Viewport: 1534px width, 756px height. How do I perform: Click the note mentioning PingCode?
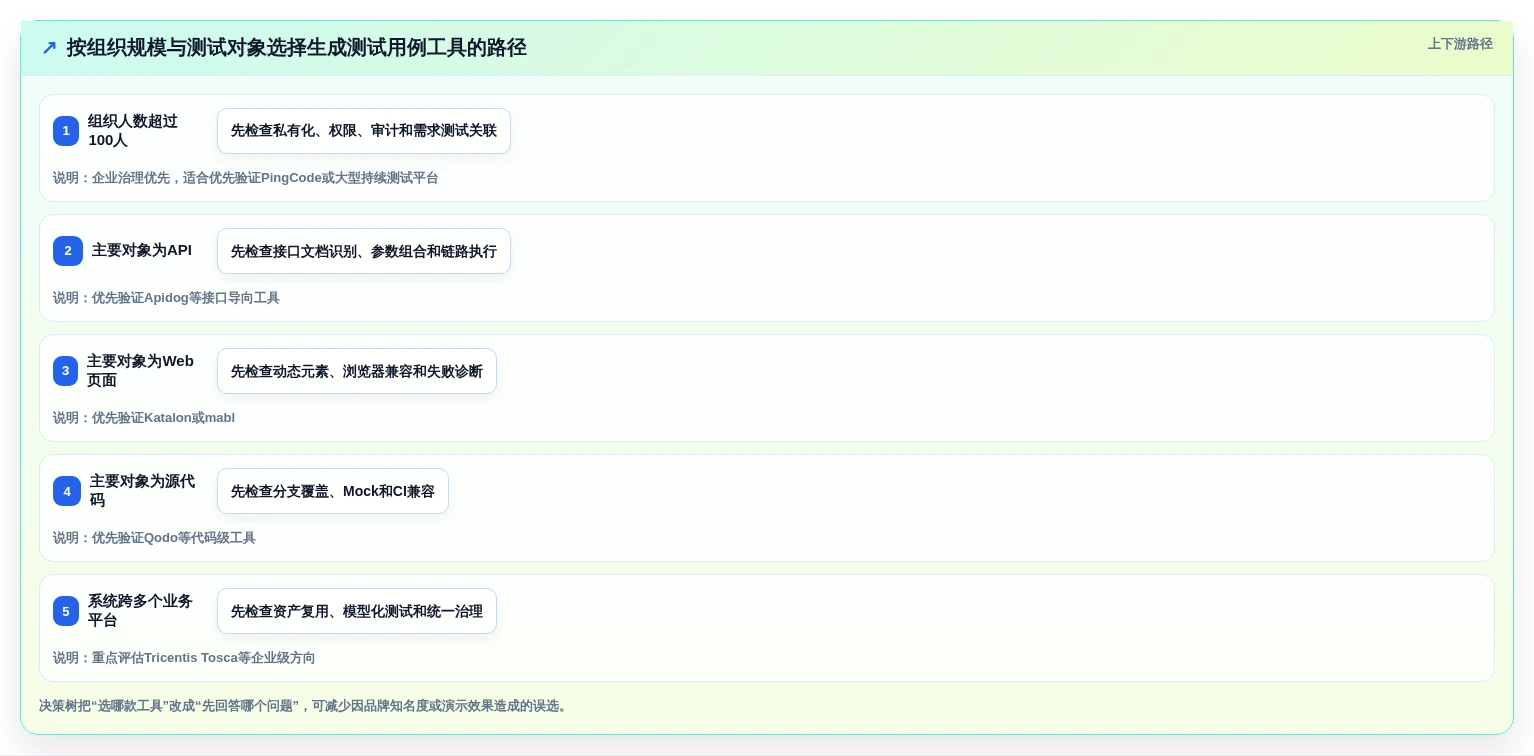246,178
